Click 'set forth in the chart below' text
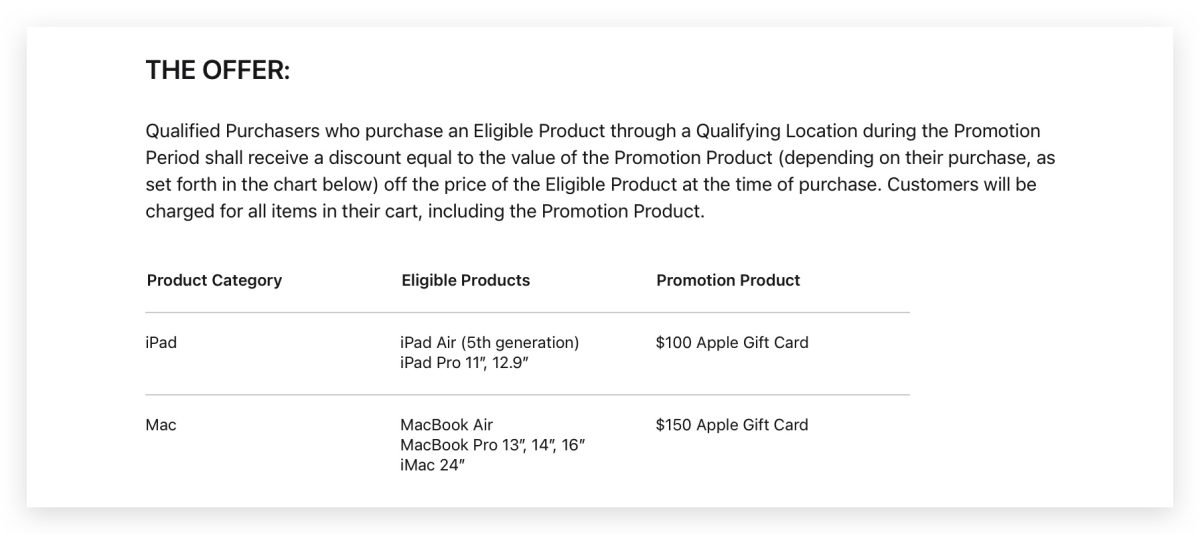Viewport: 1200px width, 534px height. (257, 185)
